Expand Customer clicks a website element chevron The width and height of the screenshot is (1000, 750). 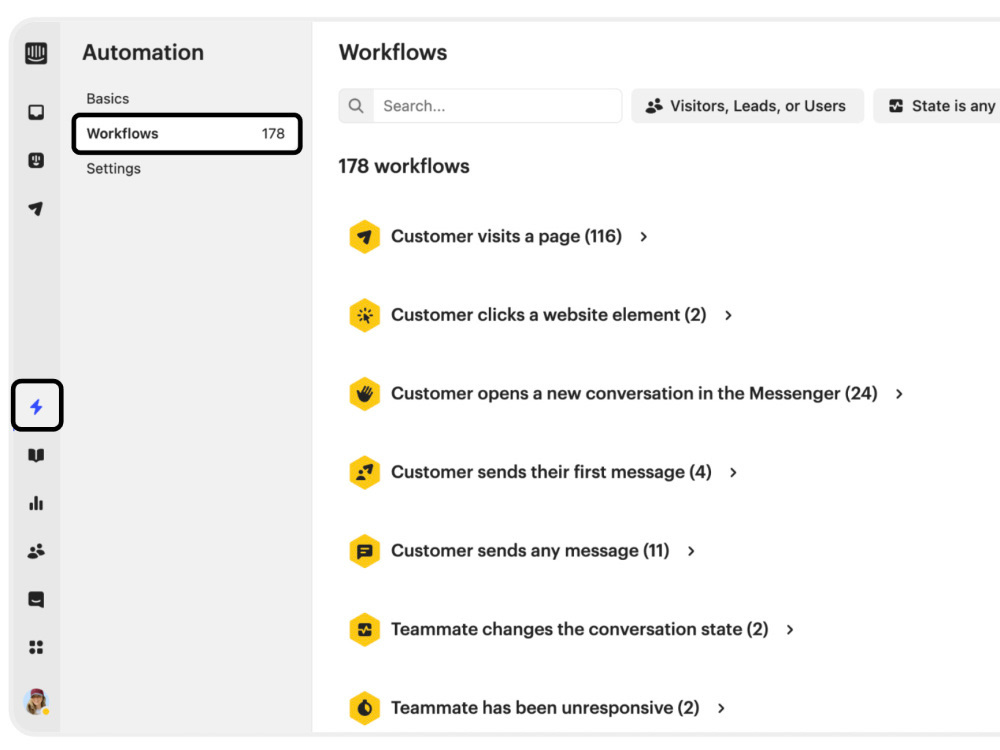[x=728, y=315]
